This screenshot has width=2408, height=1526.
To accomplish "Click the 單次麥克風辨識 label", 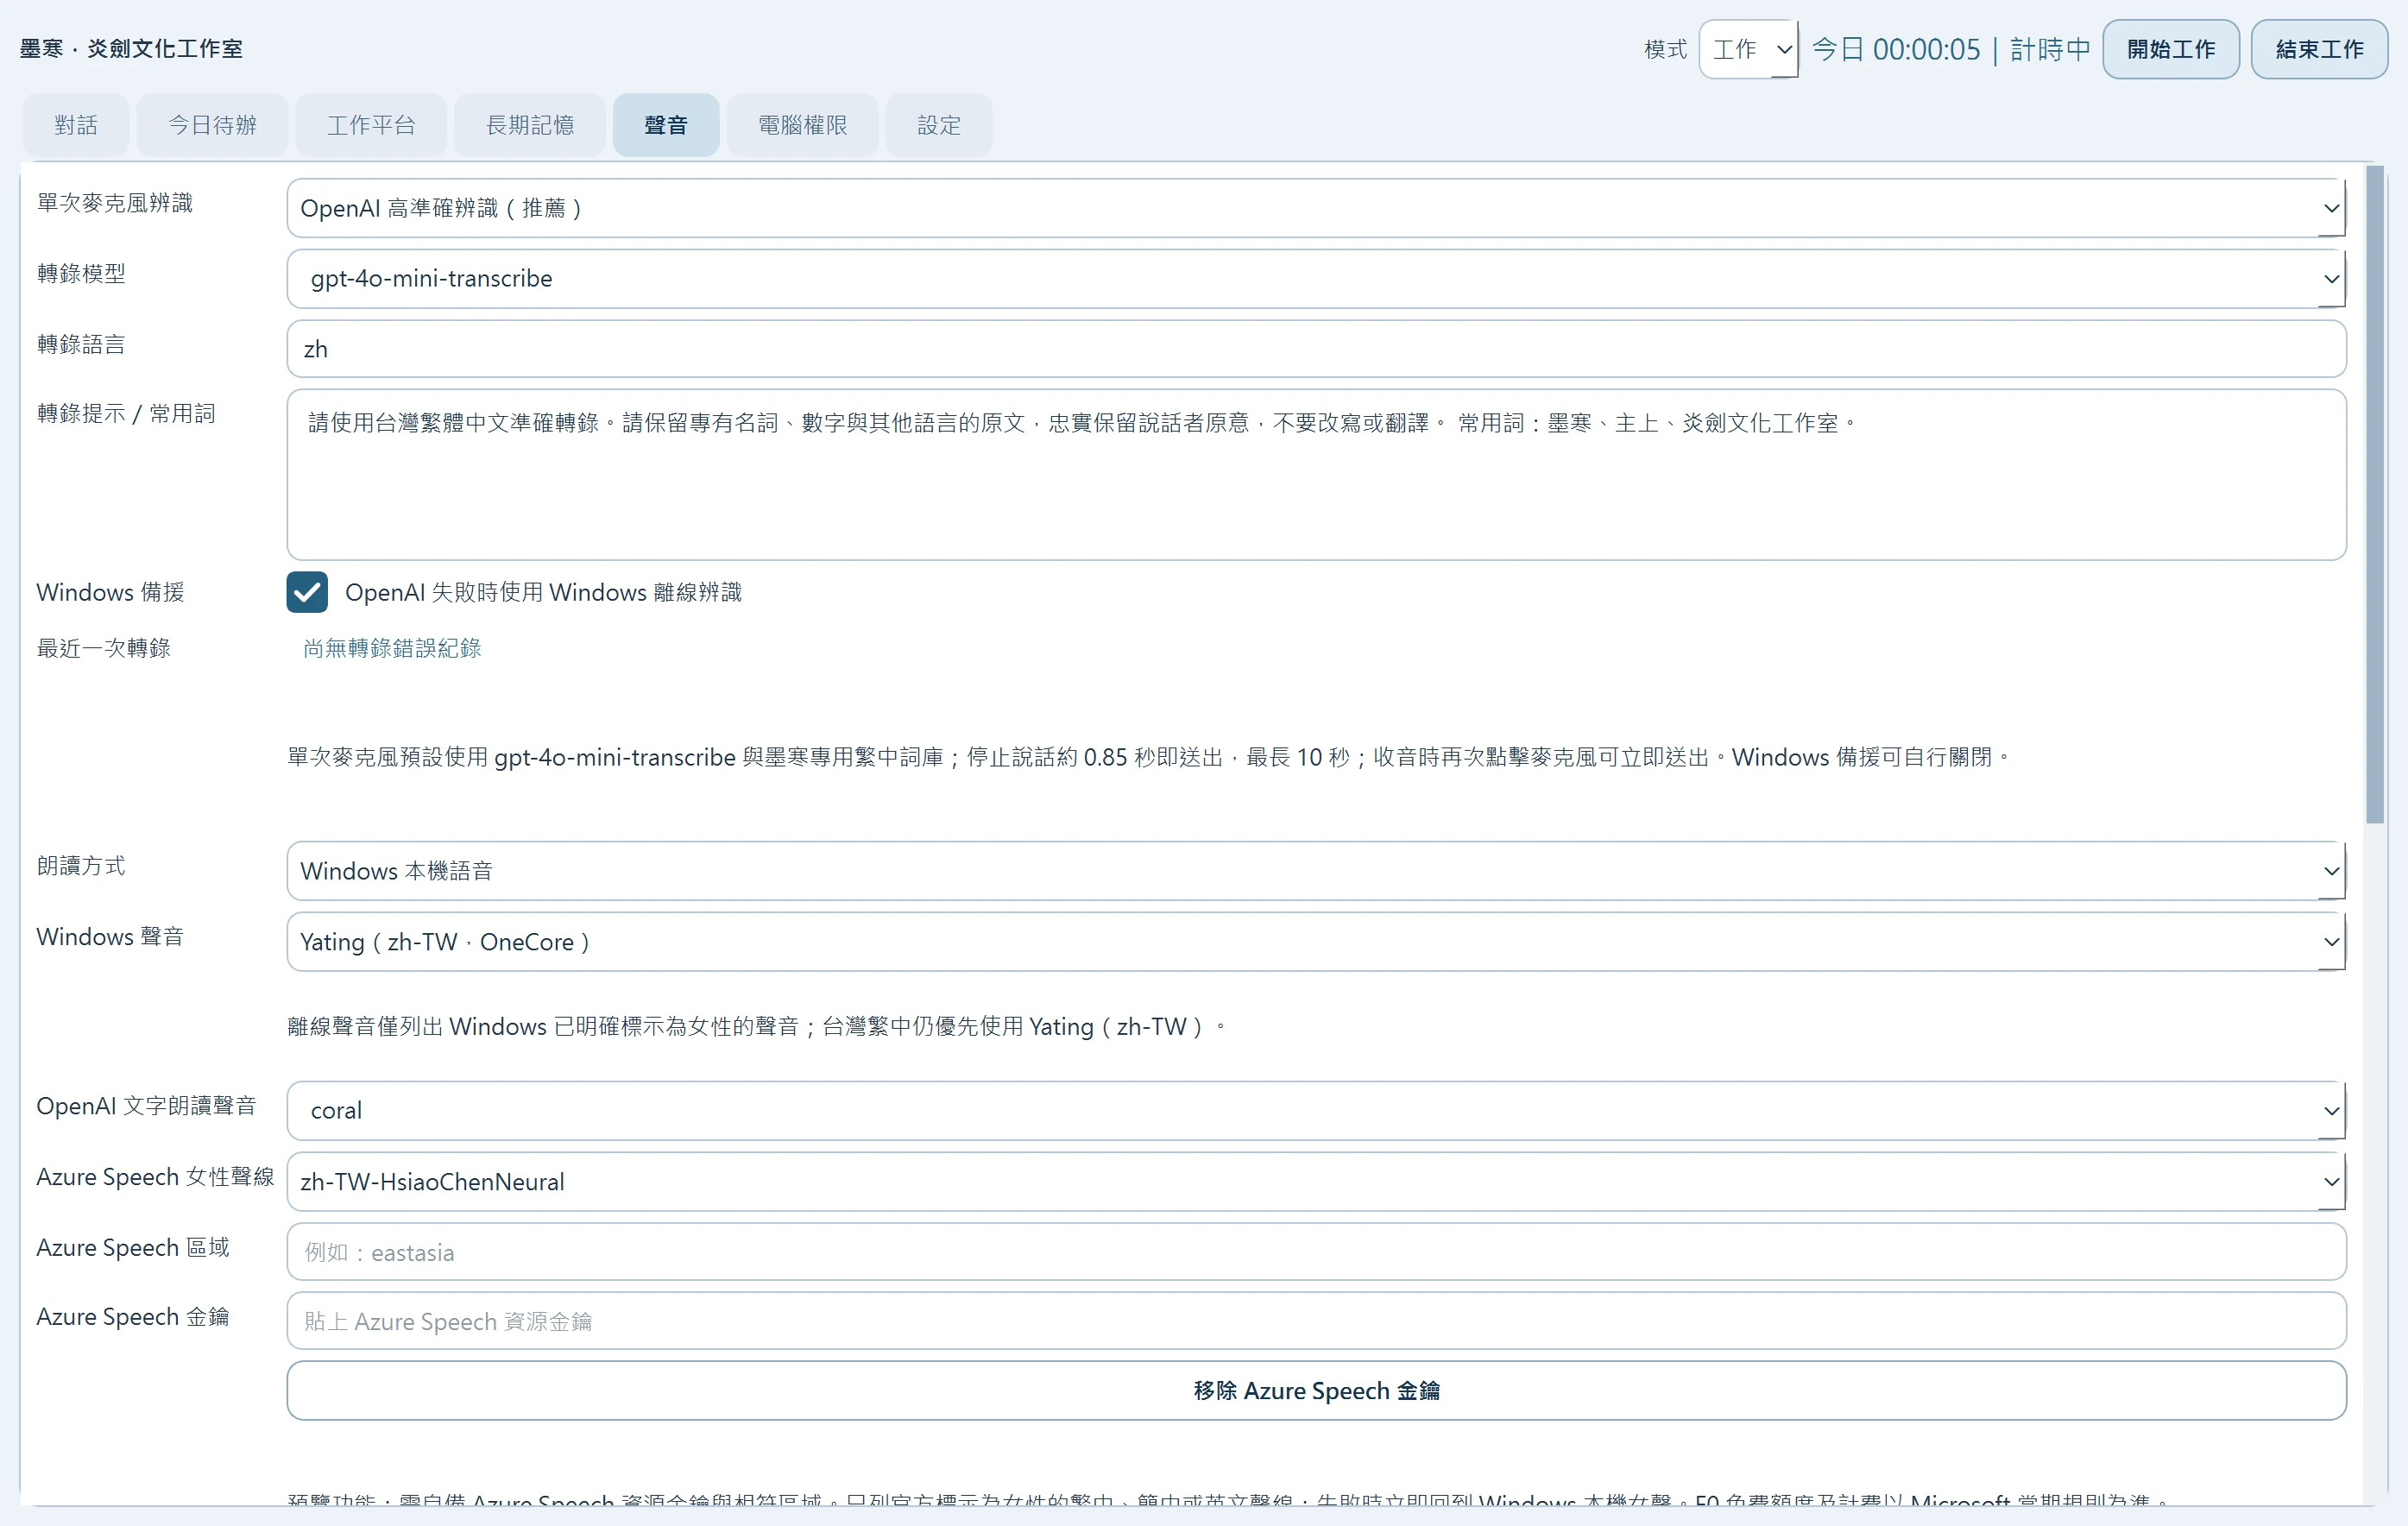I will (x=115, y=203).
